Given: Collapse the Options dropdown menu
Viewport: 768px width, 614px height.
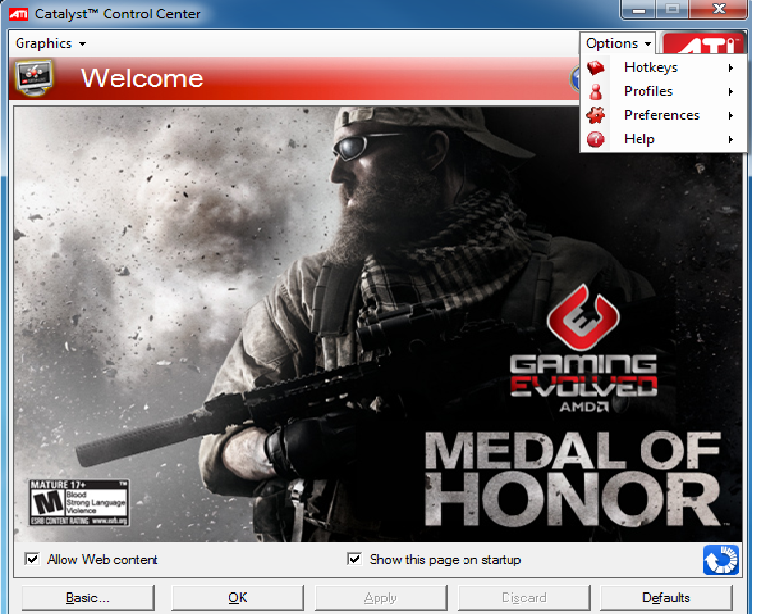Looking at the screenshot, I should [619, 44].
